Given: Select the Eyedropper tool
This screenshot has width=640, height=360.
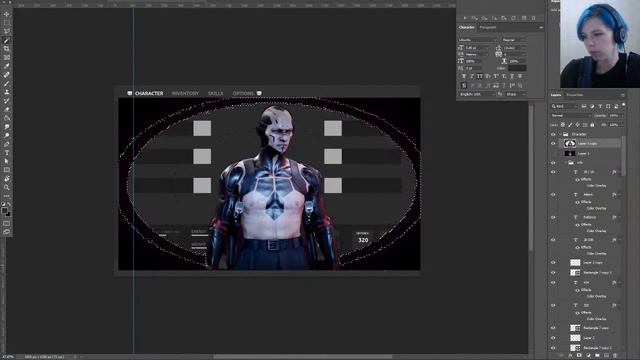Looking at the screenshot, I should (x=7, y=66).
